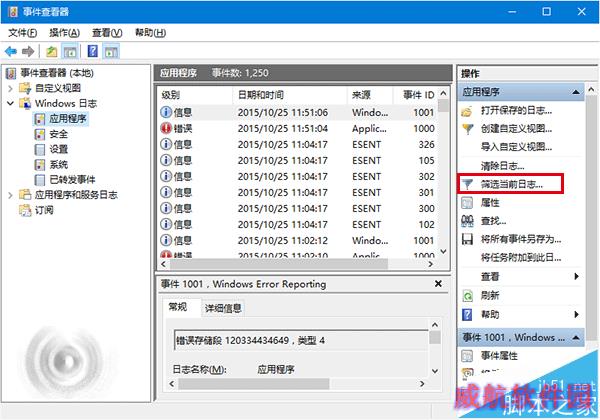600x420 pixels.
Task: Select the 设置 log in tree
Action: 51,149
